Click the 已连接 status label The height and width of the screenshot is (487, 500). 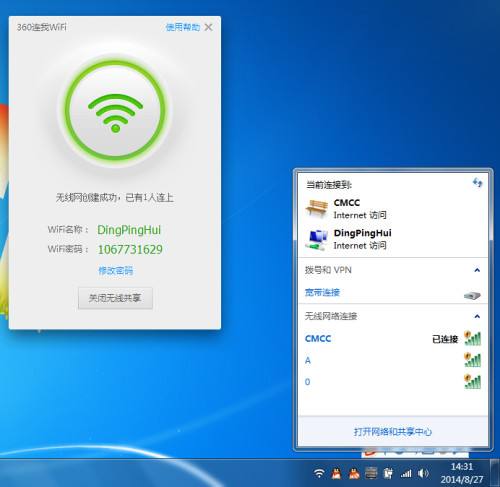(x=445, y=339)
